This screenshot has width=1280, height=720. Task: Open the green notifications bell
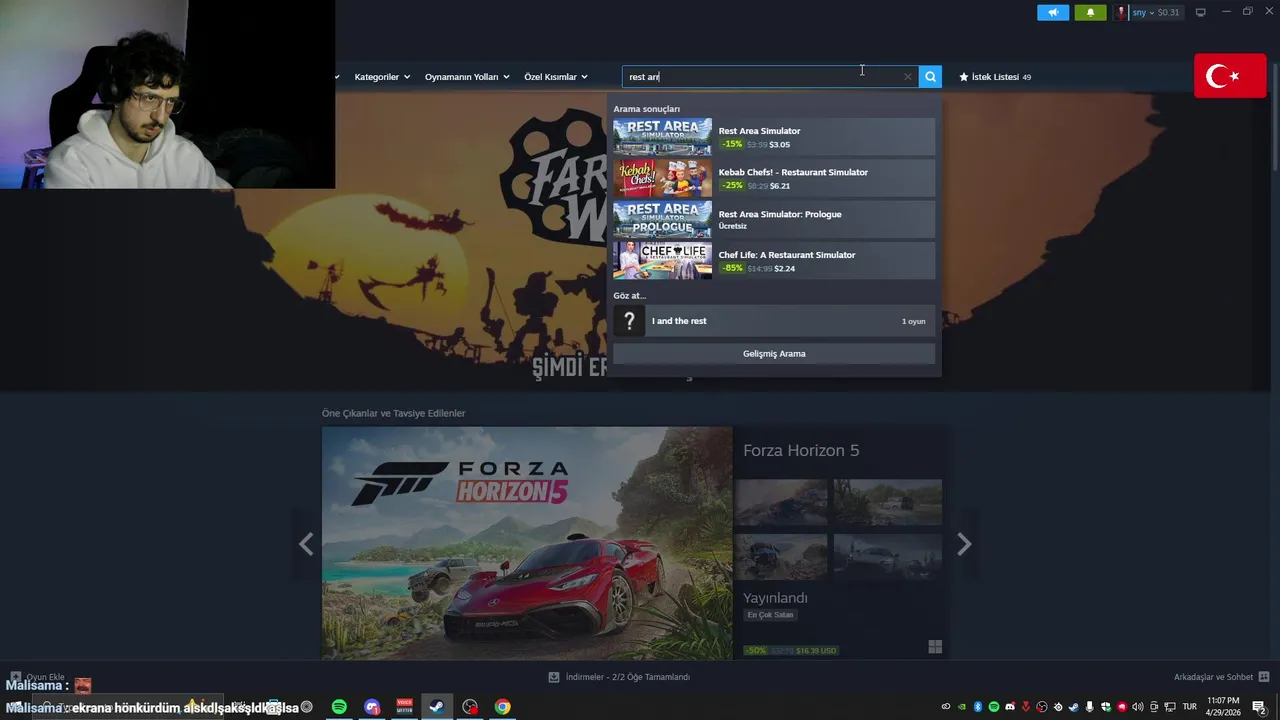pos(1090,12)
